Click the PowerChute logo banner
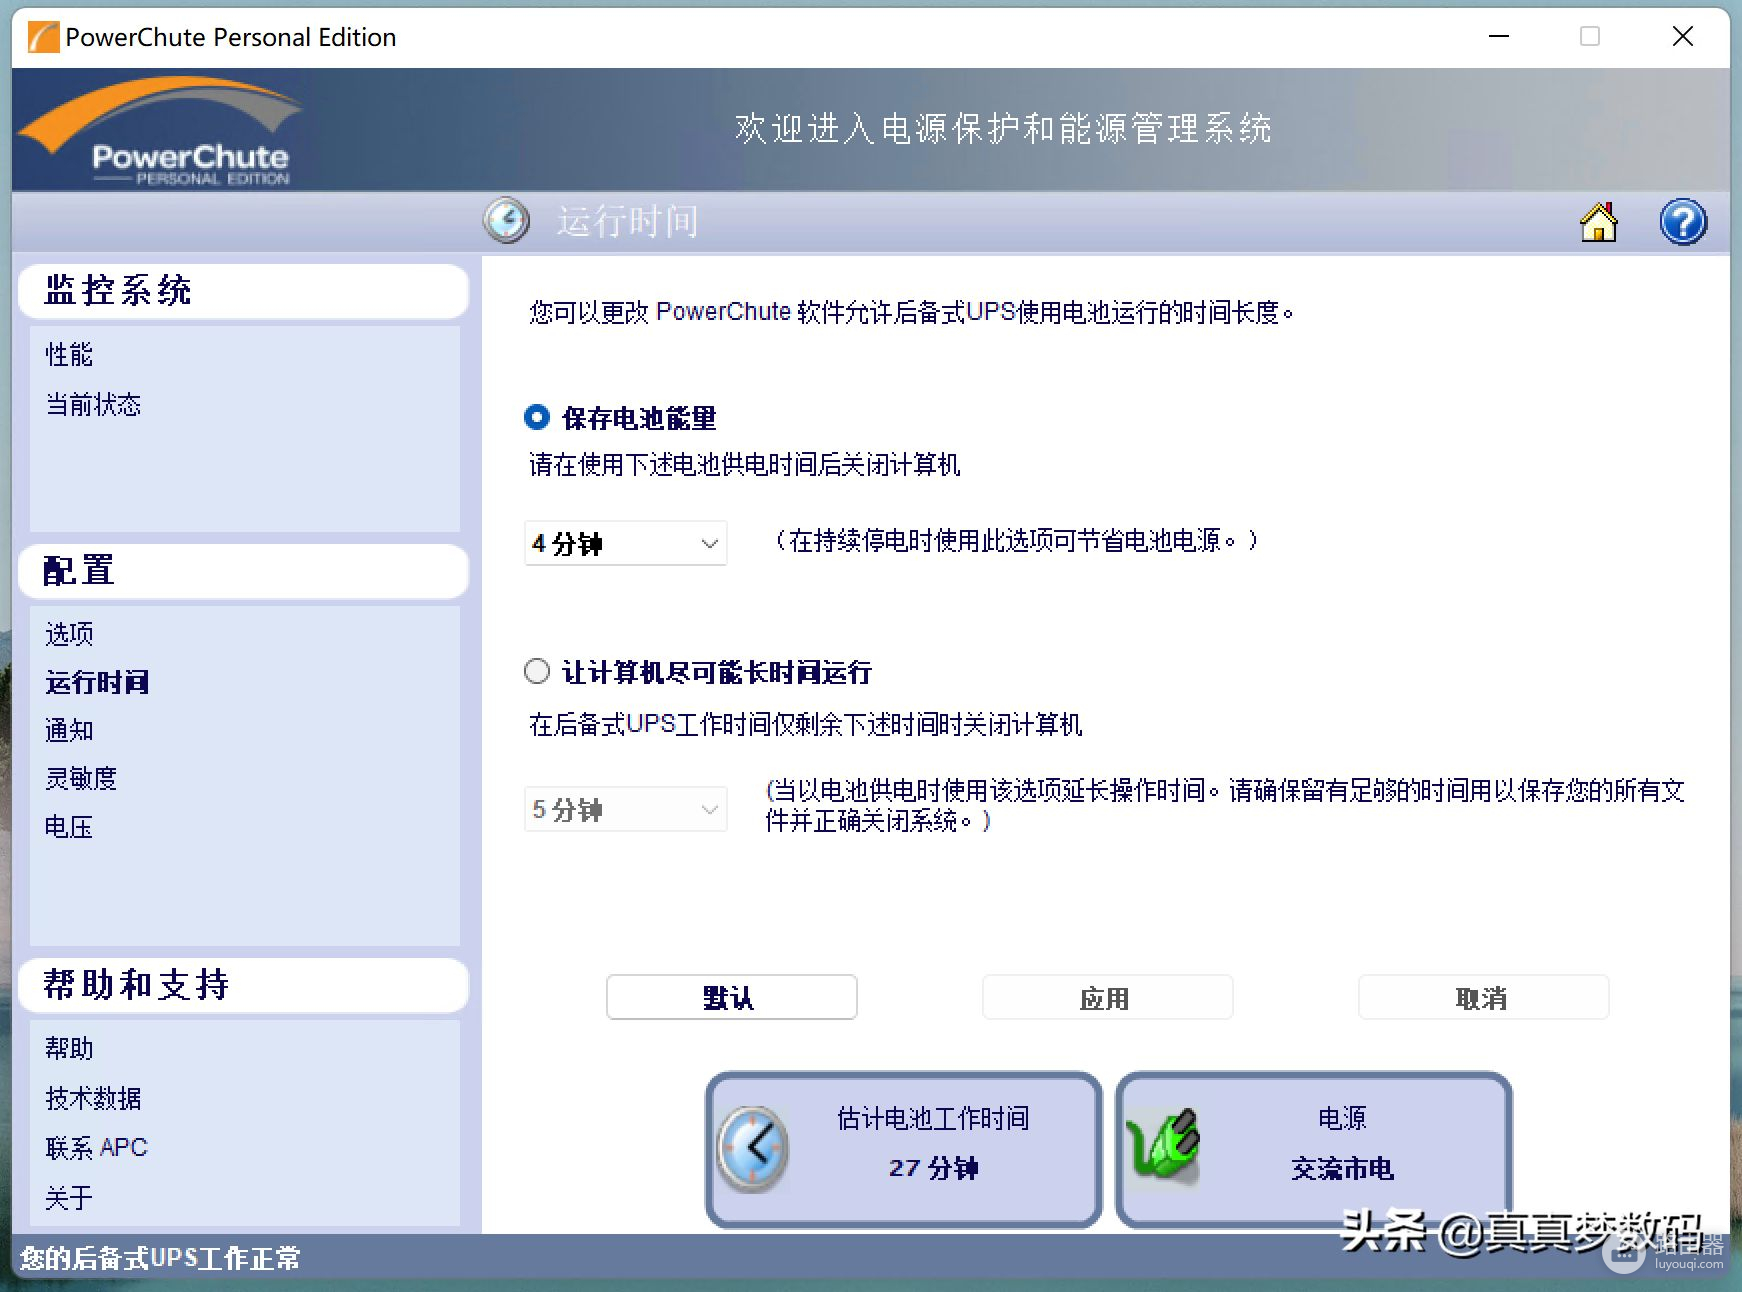This screenshot has width=1742, height=1292. coord(160,131)
